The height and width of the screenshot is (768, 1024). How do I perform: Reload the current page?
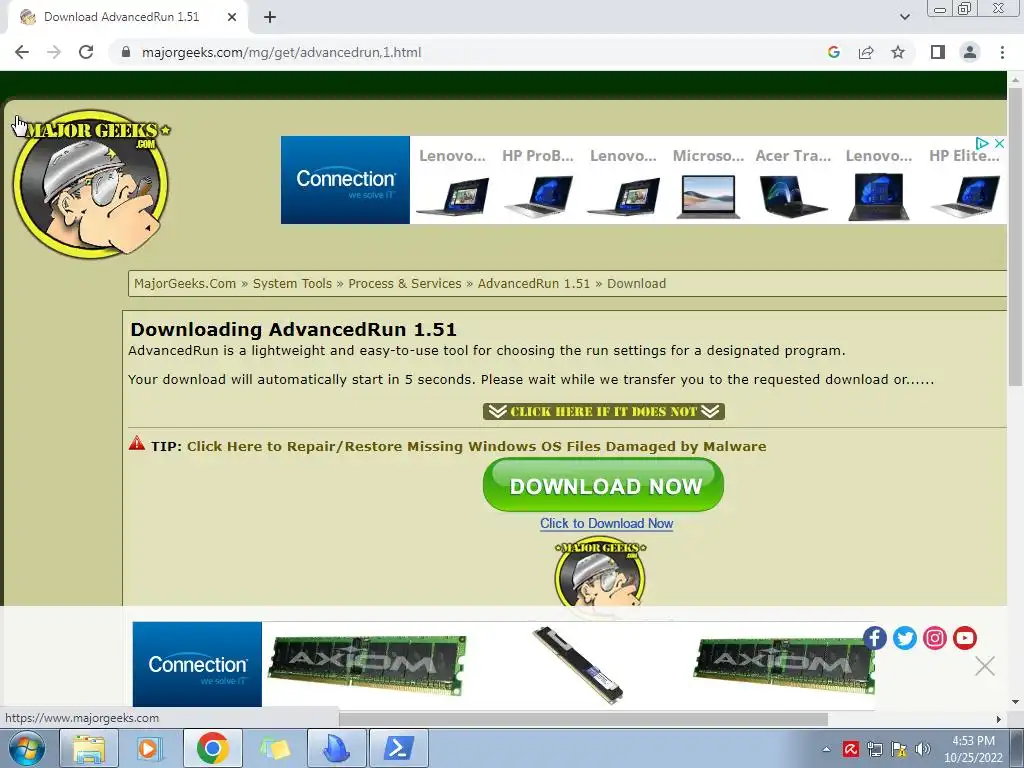pyautogui.click(x=86, y=52)
